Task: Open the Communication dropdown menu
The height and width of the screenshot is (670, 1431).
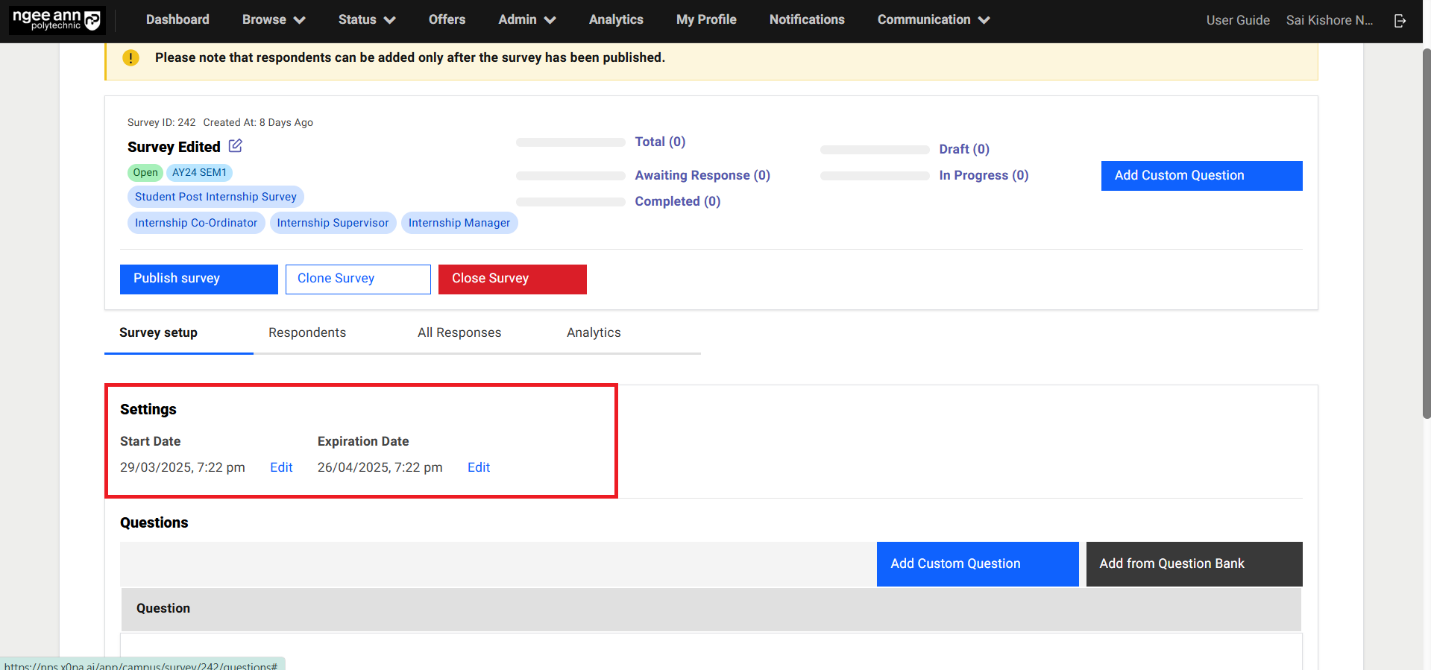Action: pyautogui.click(x=933, y=20)
